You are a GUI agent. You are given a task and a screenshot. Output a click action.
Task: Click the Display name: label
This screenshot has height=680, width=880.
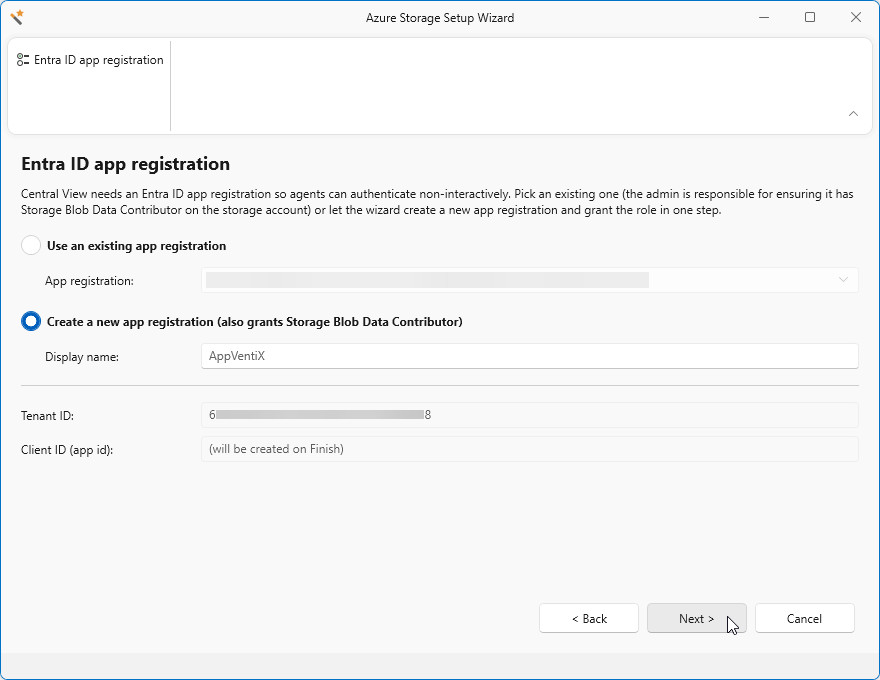(x=82, y=357)
